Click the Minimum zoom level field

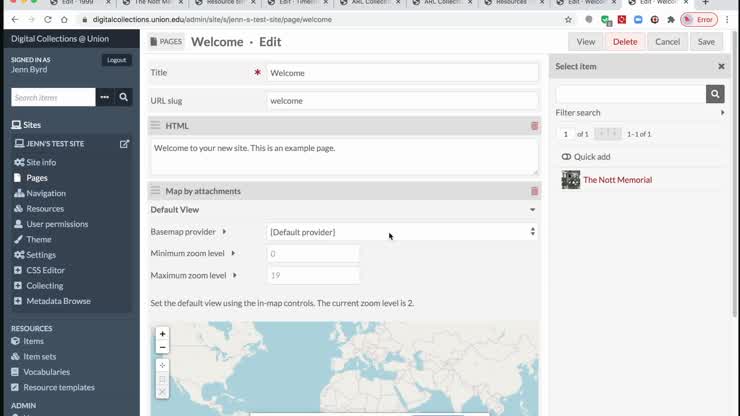[x=312, y=254]
